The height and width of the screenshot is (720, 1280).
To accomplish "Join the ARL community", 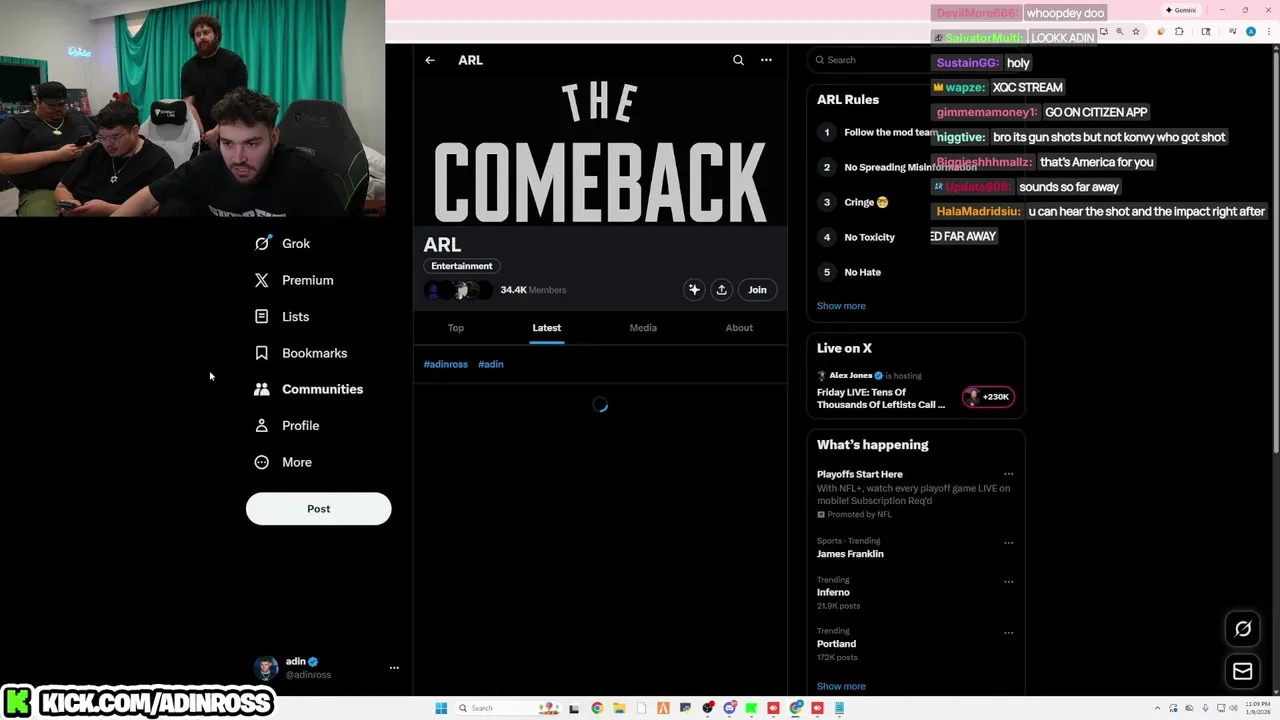I will tap(757, 290).
